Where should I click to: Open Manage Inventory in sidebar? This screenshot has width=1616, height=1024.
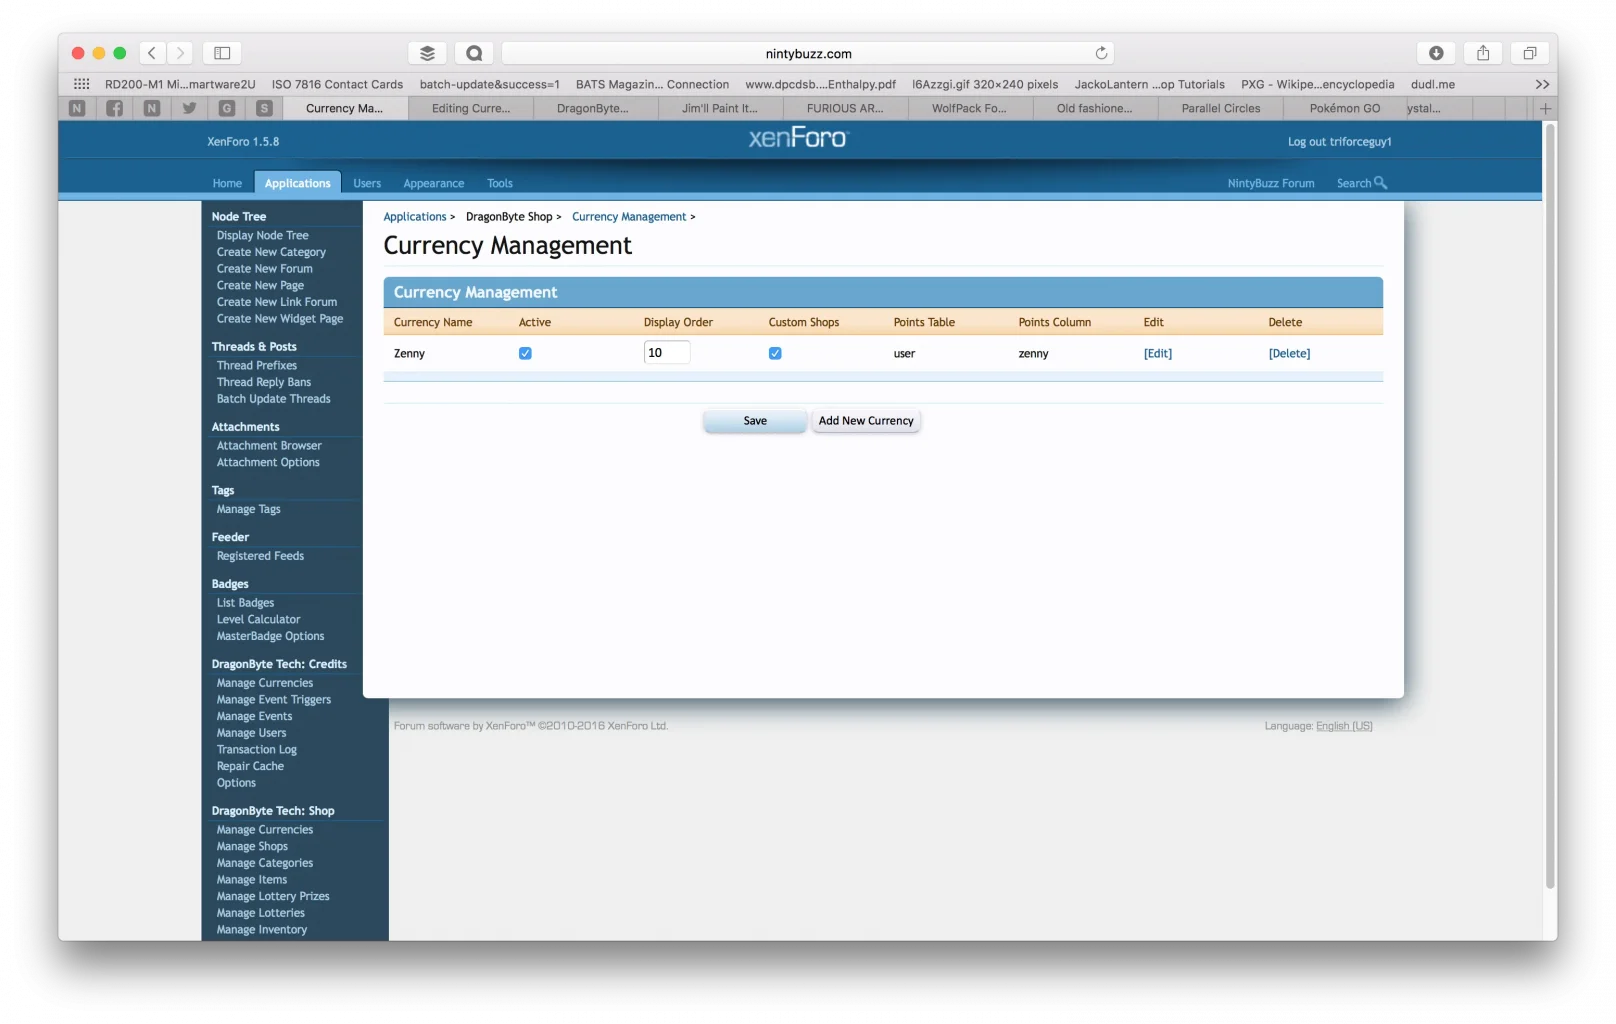pyautogui.click(x=262, y=929)
